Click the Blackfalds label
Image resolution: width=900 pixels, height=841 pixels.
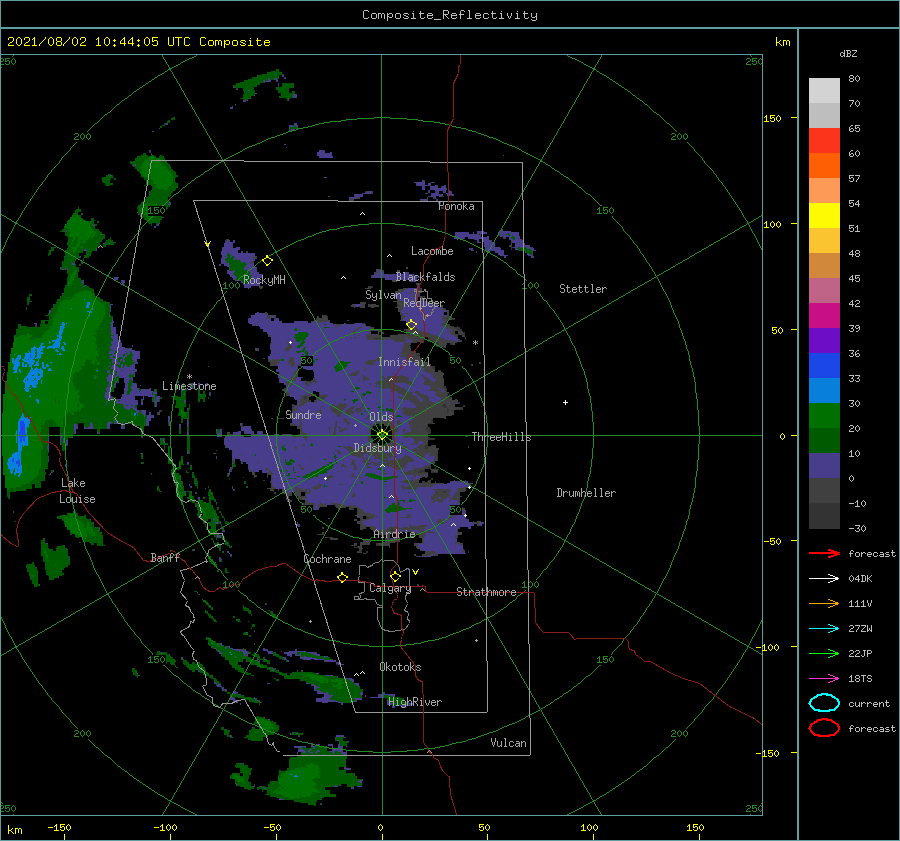click(425, 277)
